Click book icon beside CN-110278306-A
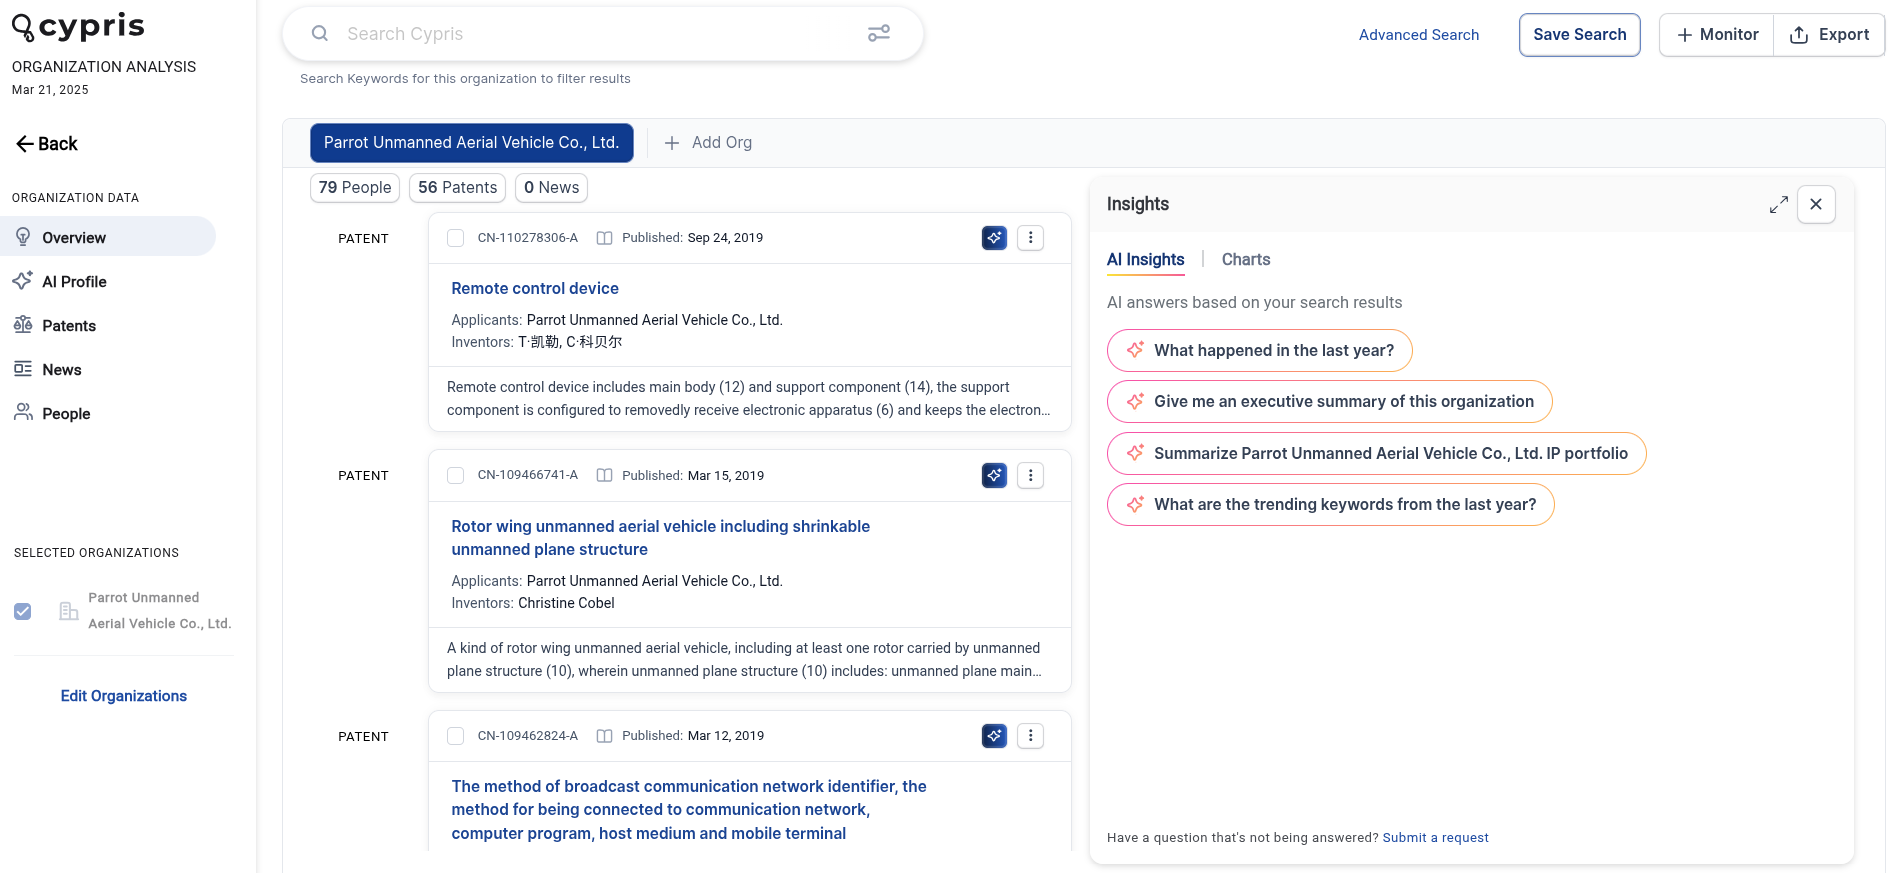The width and height of the screenshot is (1893, 873). (604, 238)
